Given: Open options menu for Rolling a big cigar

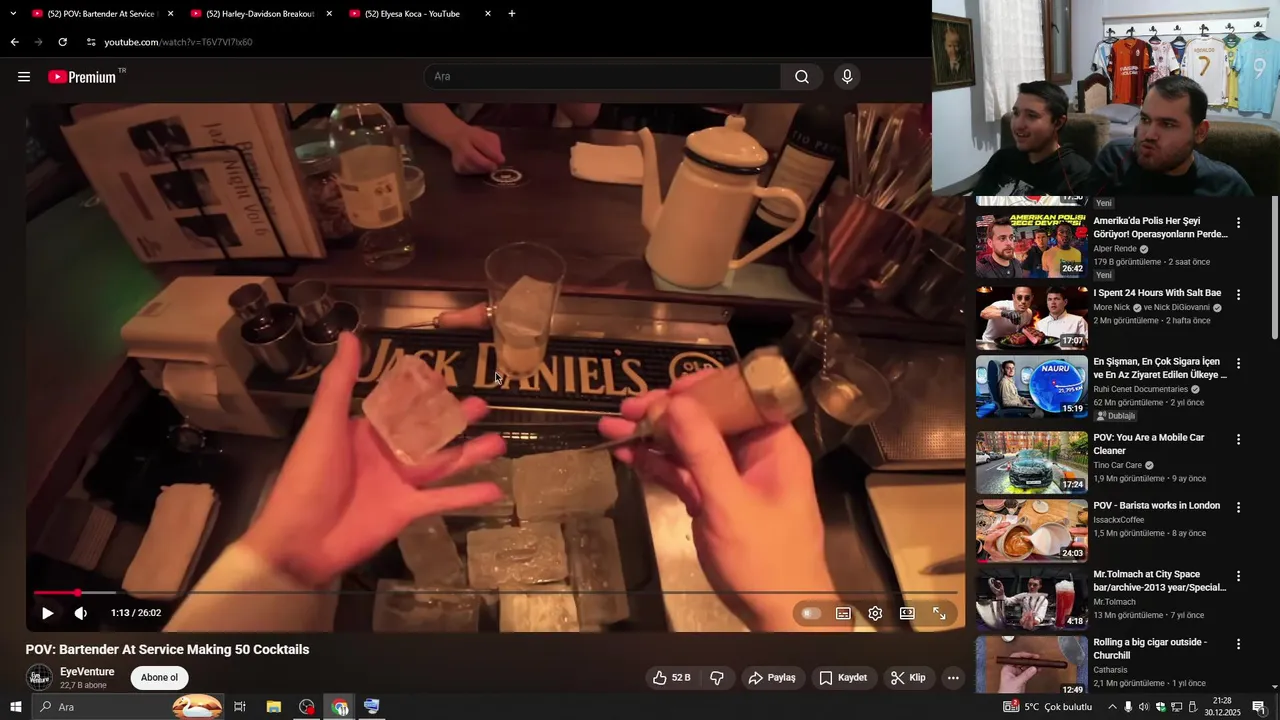Looking at the screenshot, I should [1238, 644].
